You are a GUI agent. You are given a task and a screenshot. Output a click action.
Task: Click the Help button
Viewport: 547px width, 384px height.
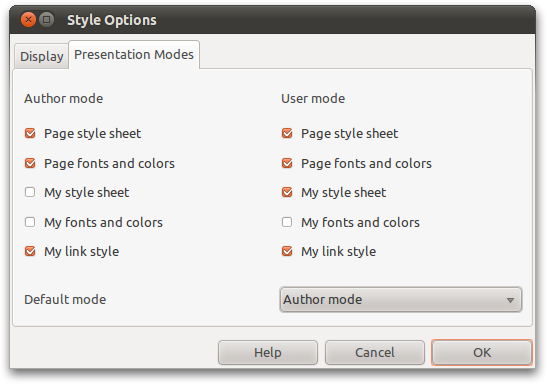(x=268, y=352)
